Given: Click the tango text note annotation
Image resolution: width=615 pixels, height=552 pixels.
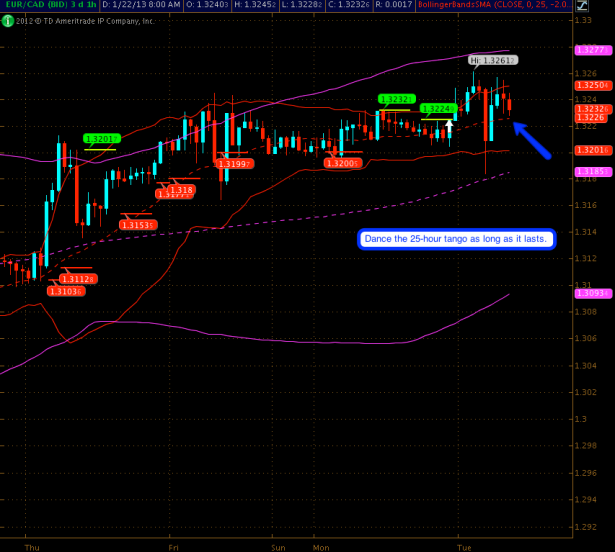Looking at the screenshot, I should 458,240.
